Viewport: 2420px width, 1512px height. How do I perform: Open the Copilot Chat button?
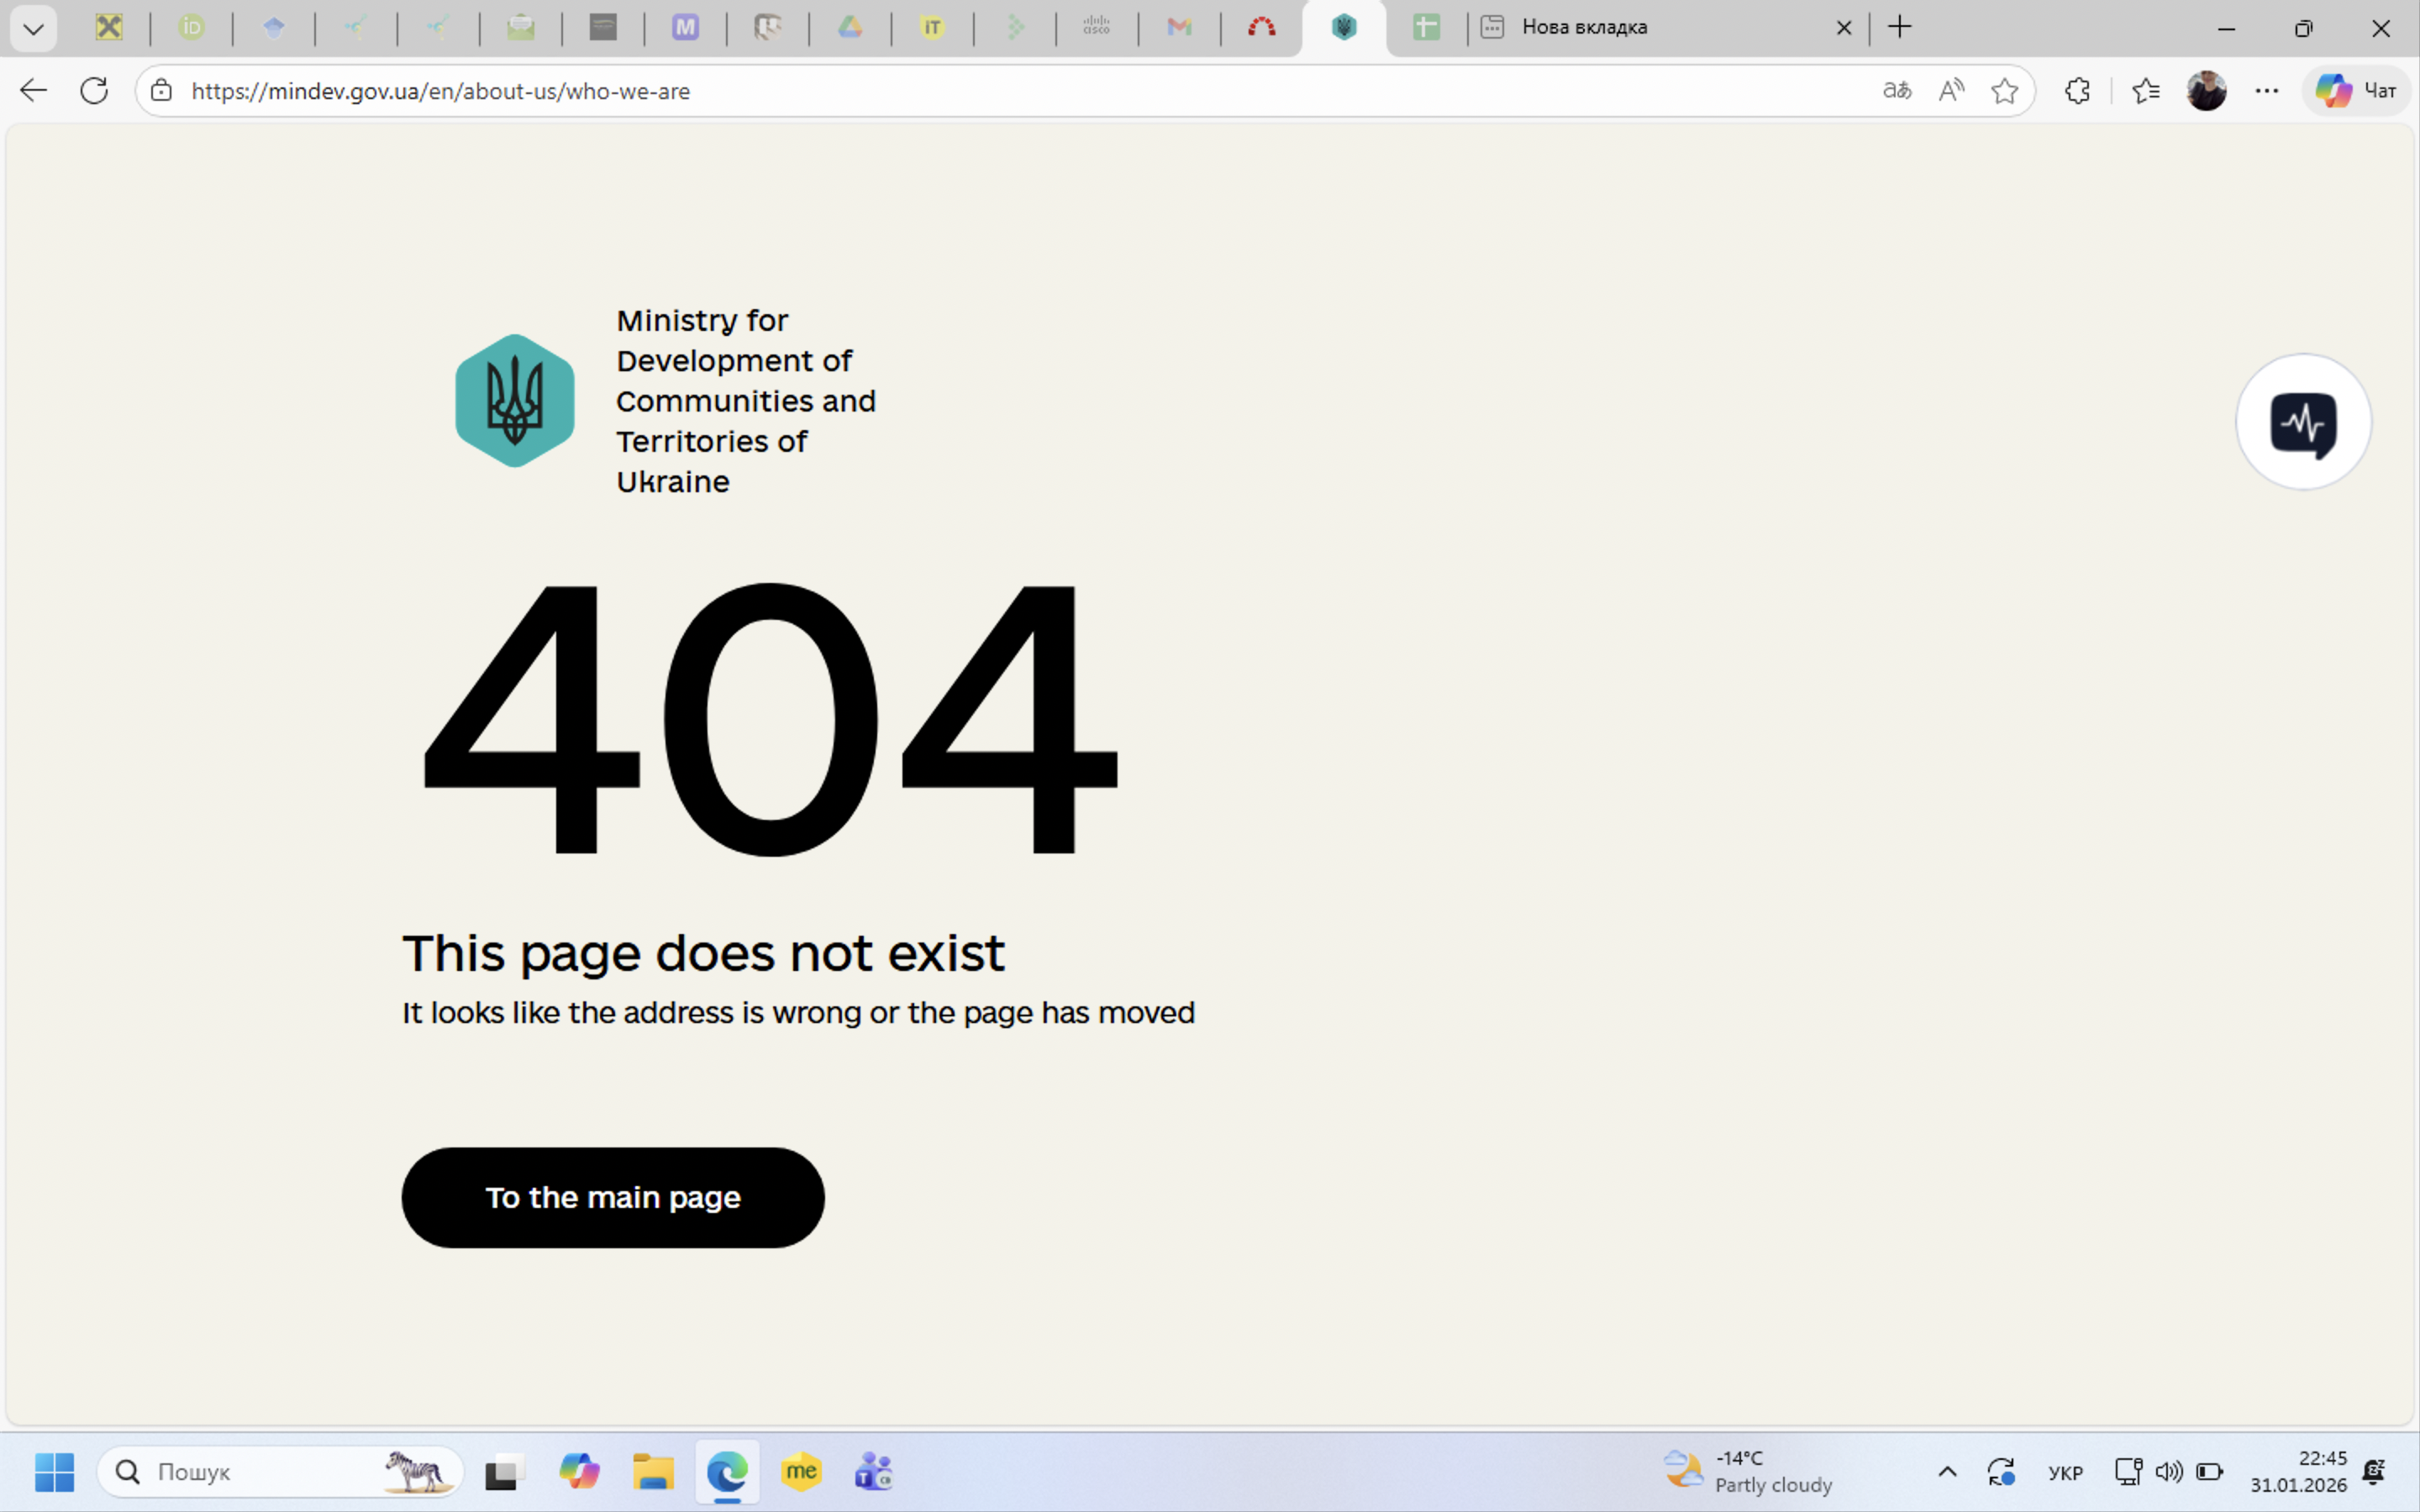click(x=2355, y=91)
